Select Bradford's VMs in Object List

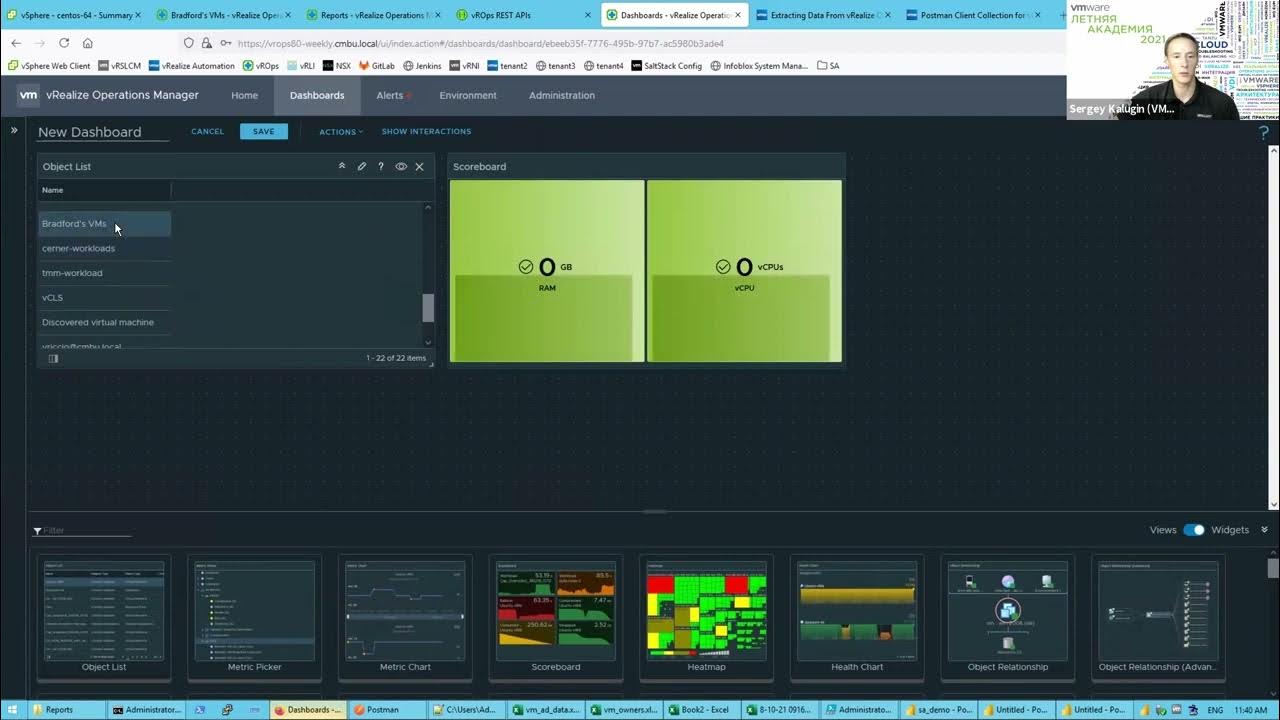(105, 224)
